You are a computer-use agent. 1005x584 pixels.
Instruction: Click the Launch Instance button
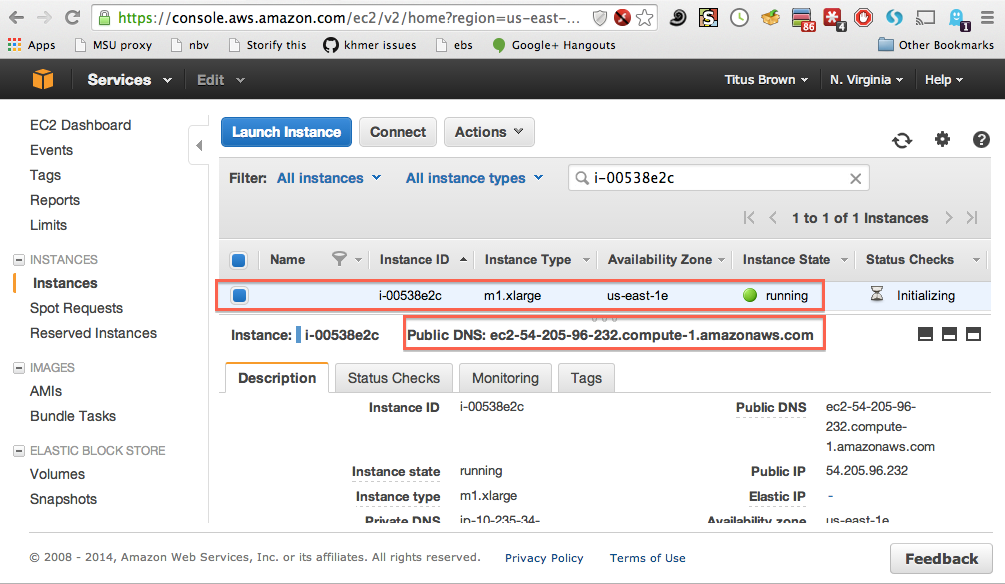286,132
